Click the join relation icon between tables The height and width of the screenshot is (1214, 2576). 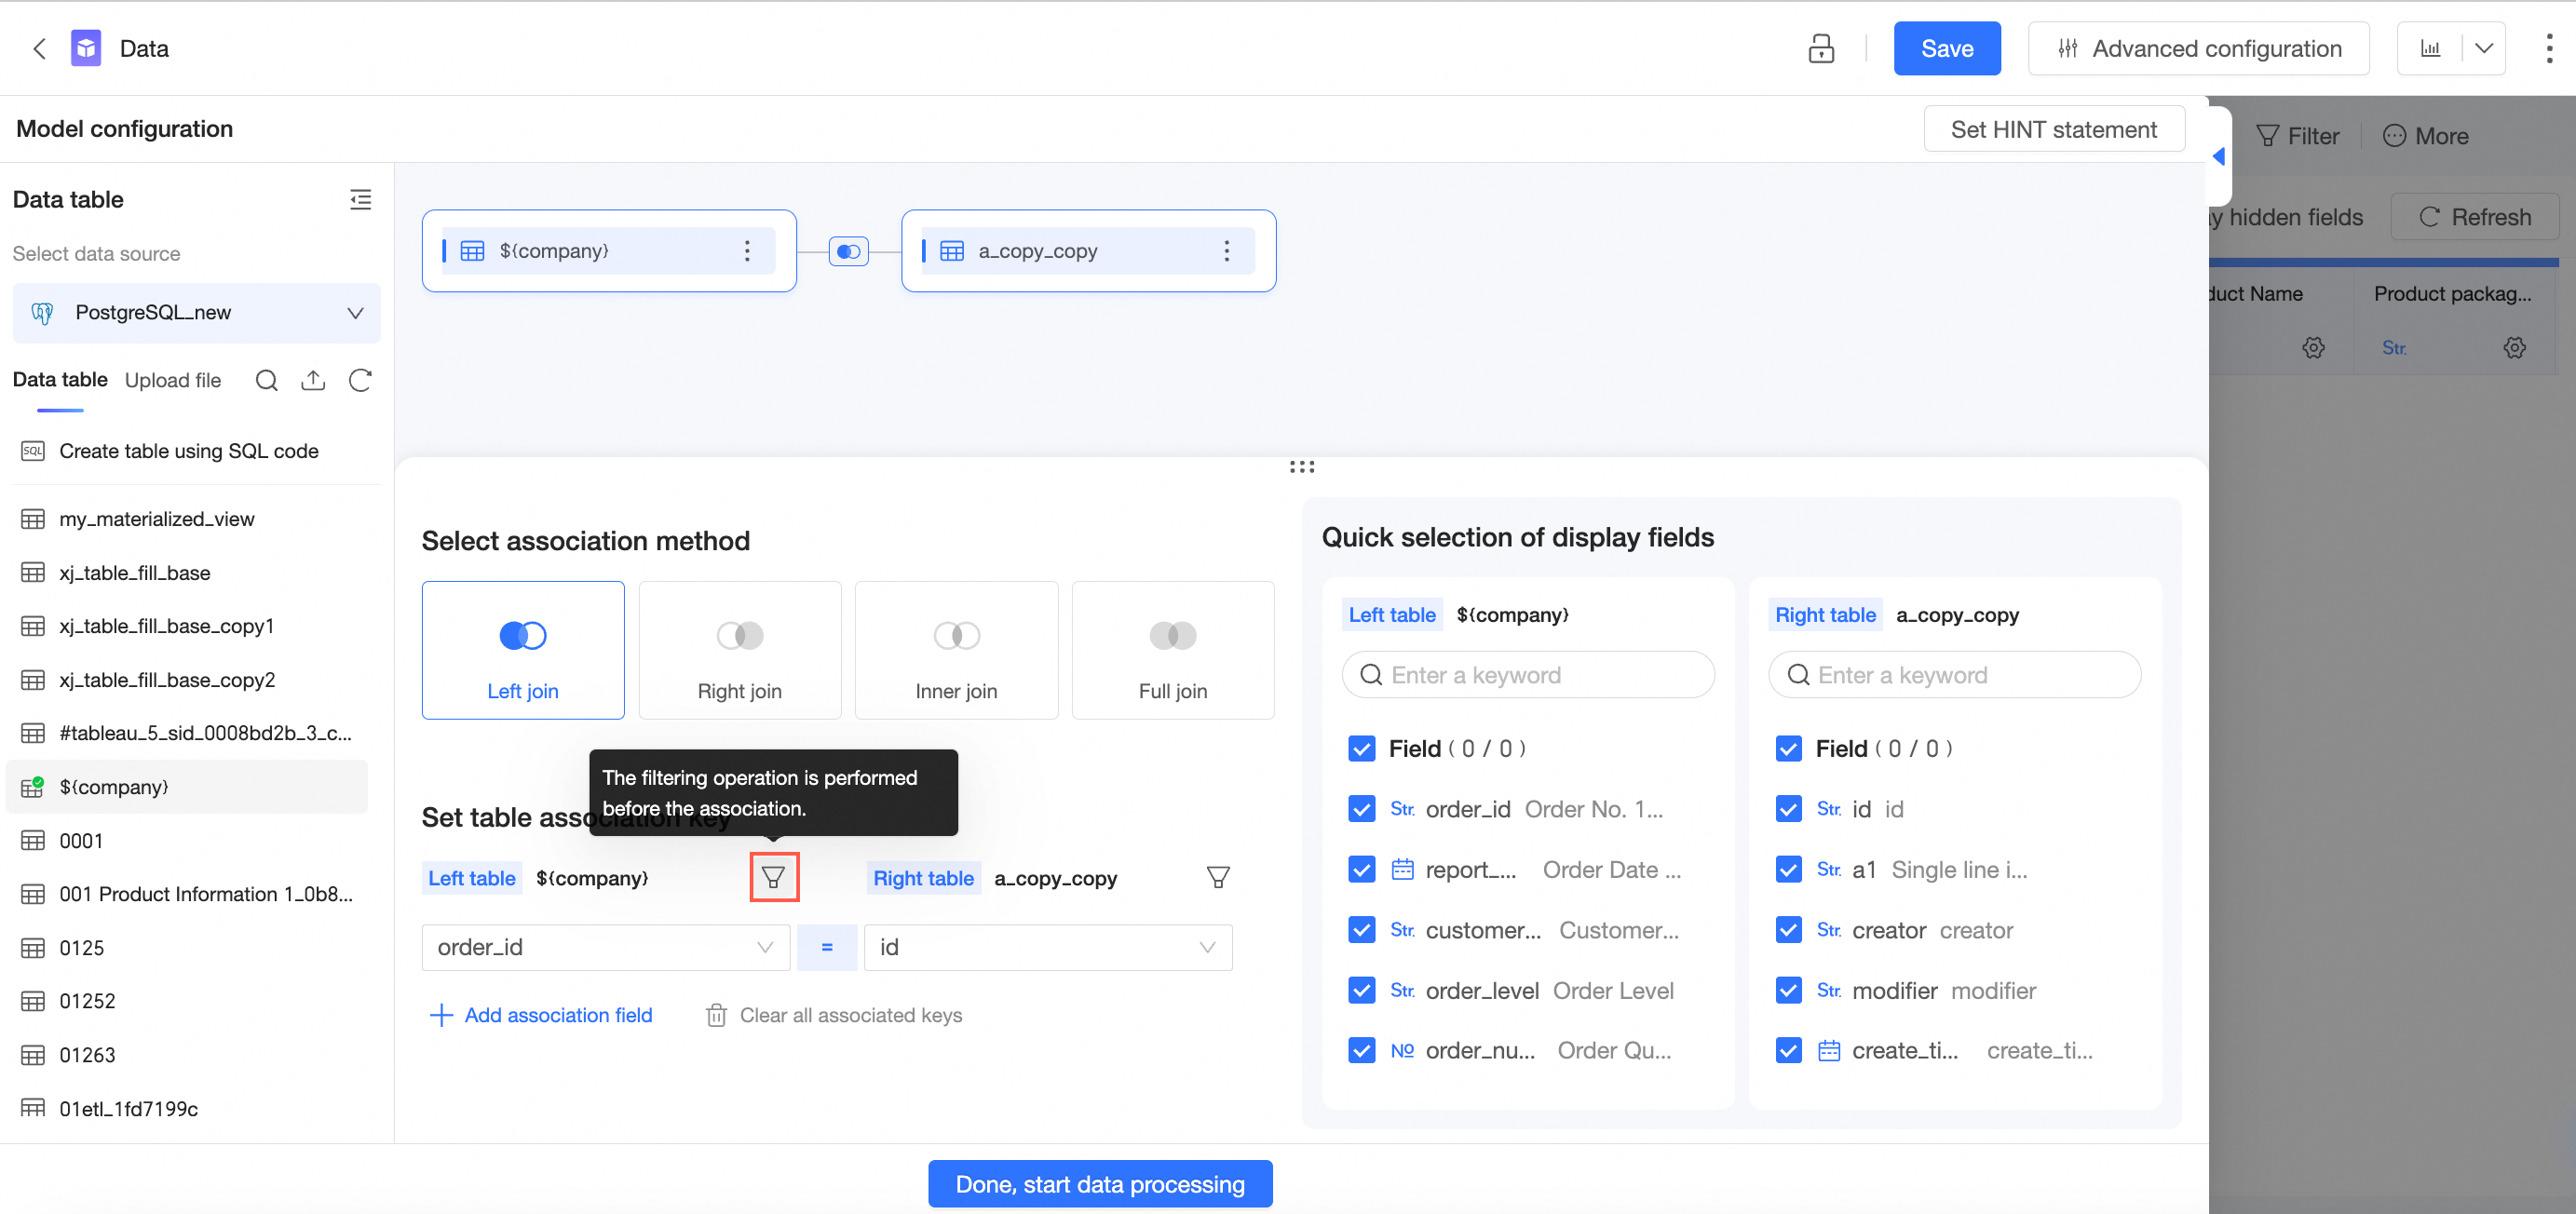click(848, 251)
